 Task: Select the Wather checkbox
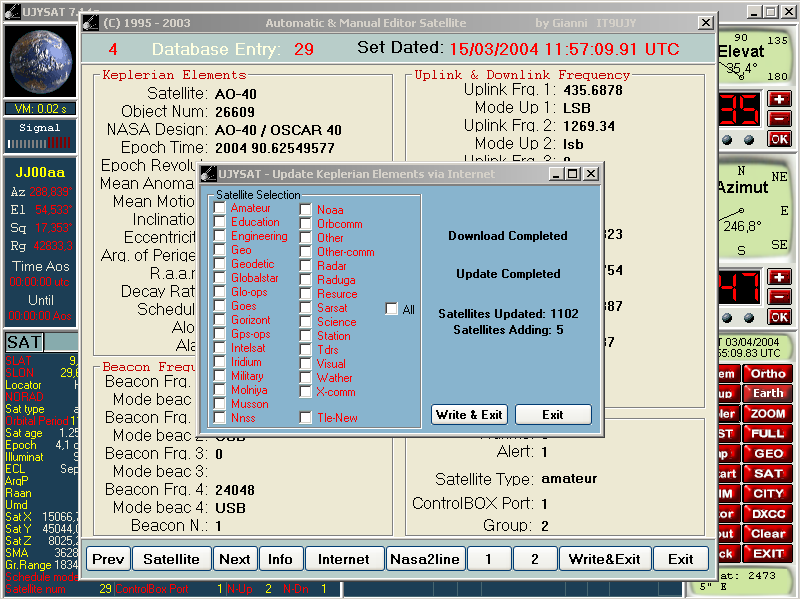click(x=306, y=378)
